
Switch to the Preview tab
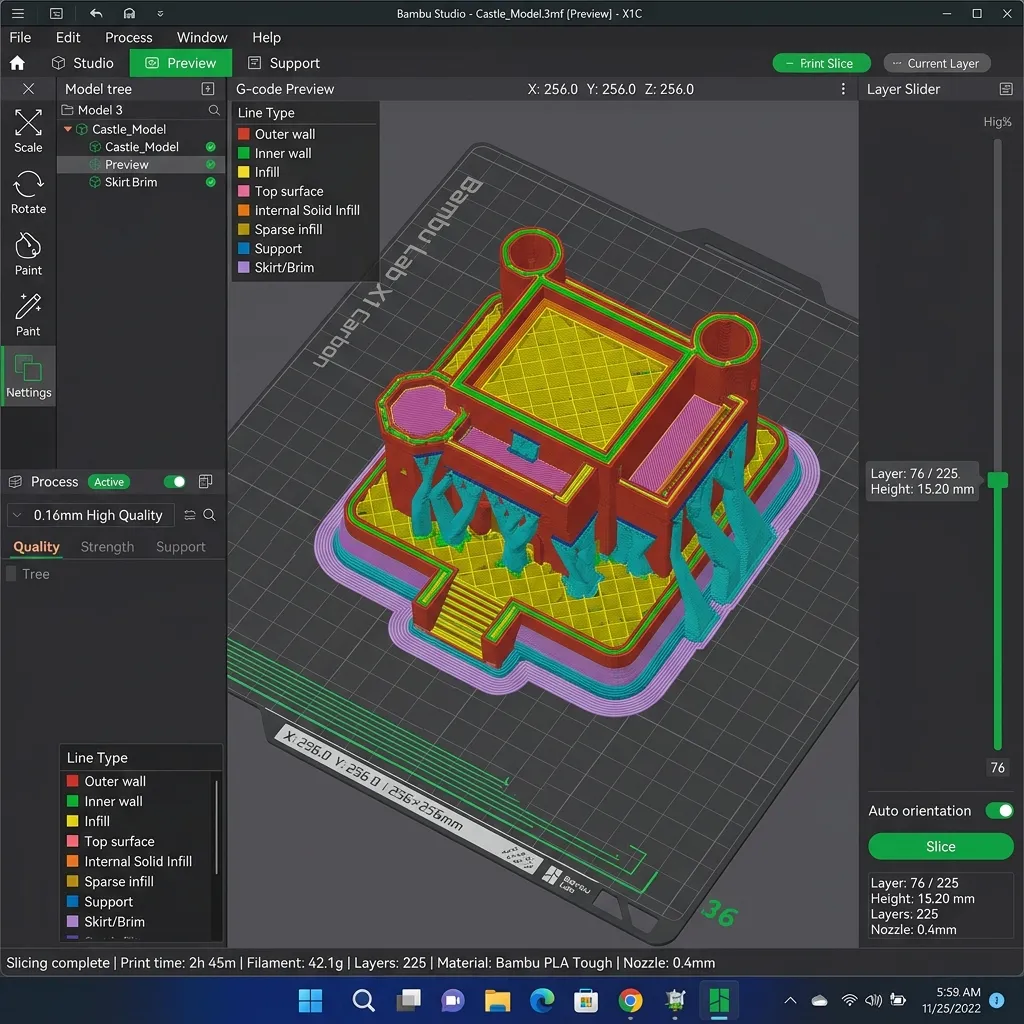point(181,63)
